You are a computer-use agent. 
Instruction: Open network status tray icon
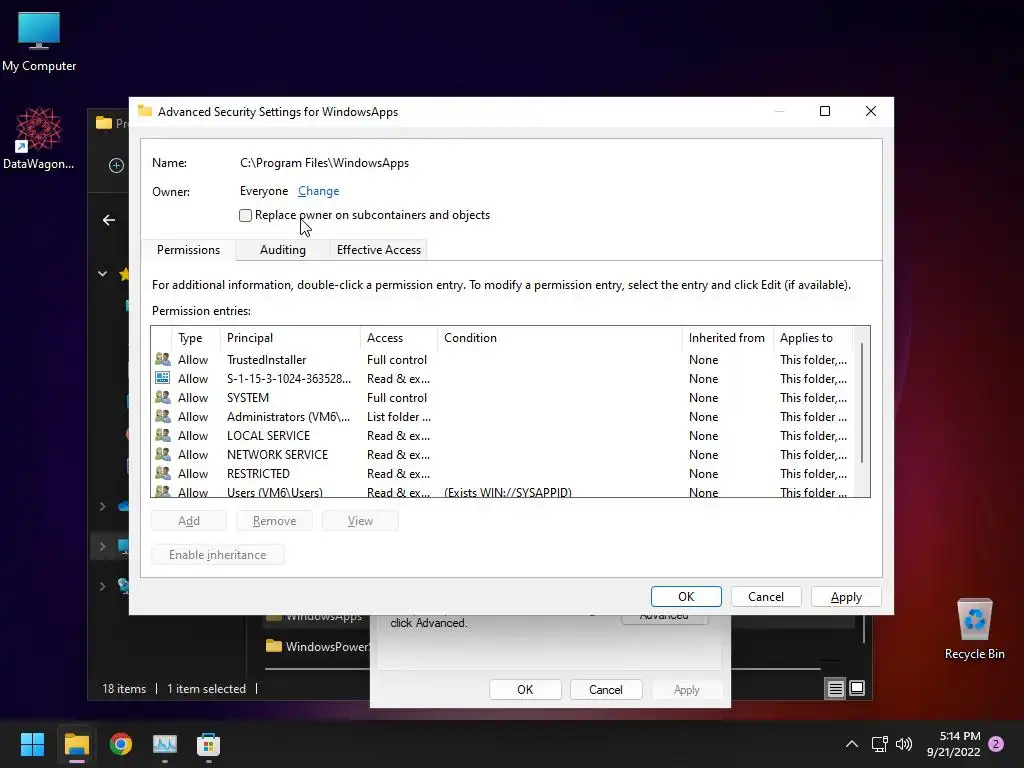click(x=879, y=744)
